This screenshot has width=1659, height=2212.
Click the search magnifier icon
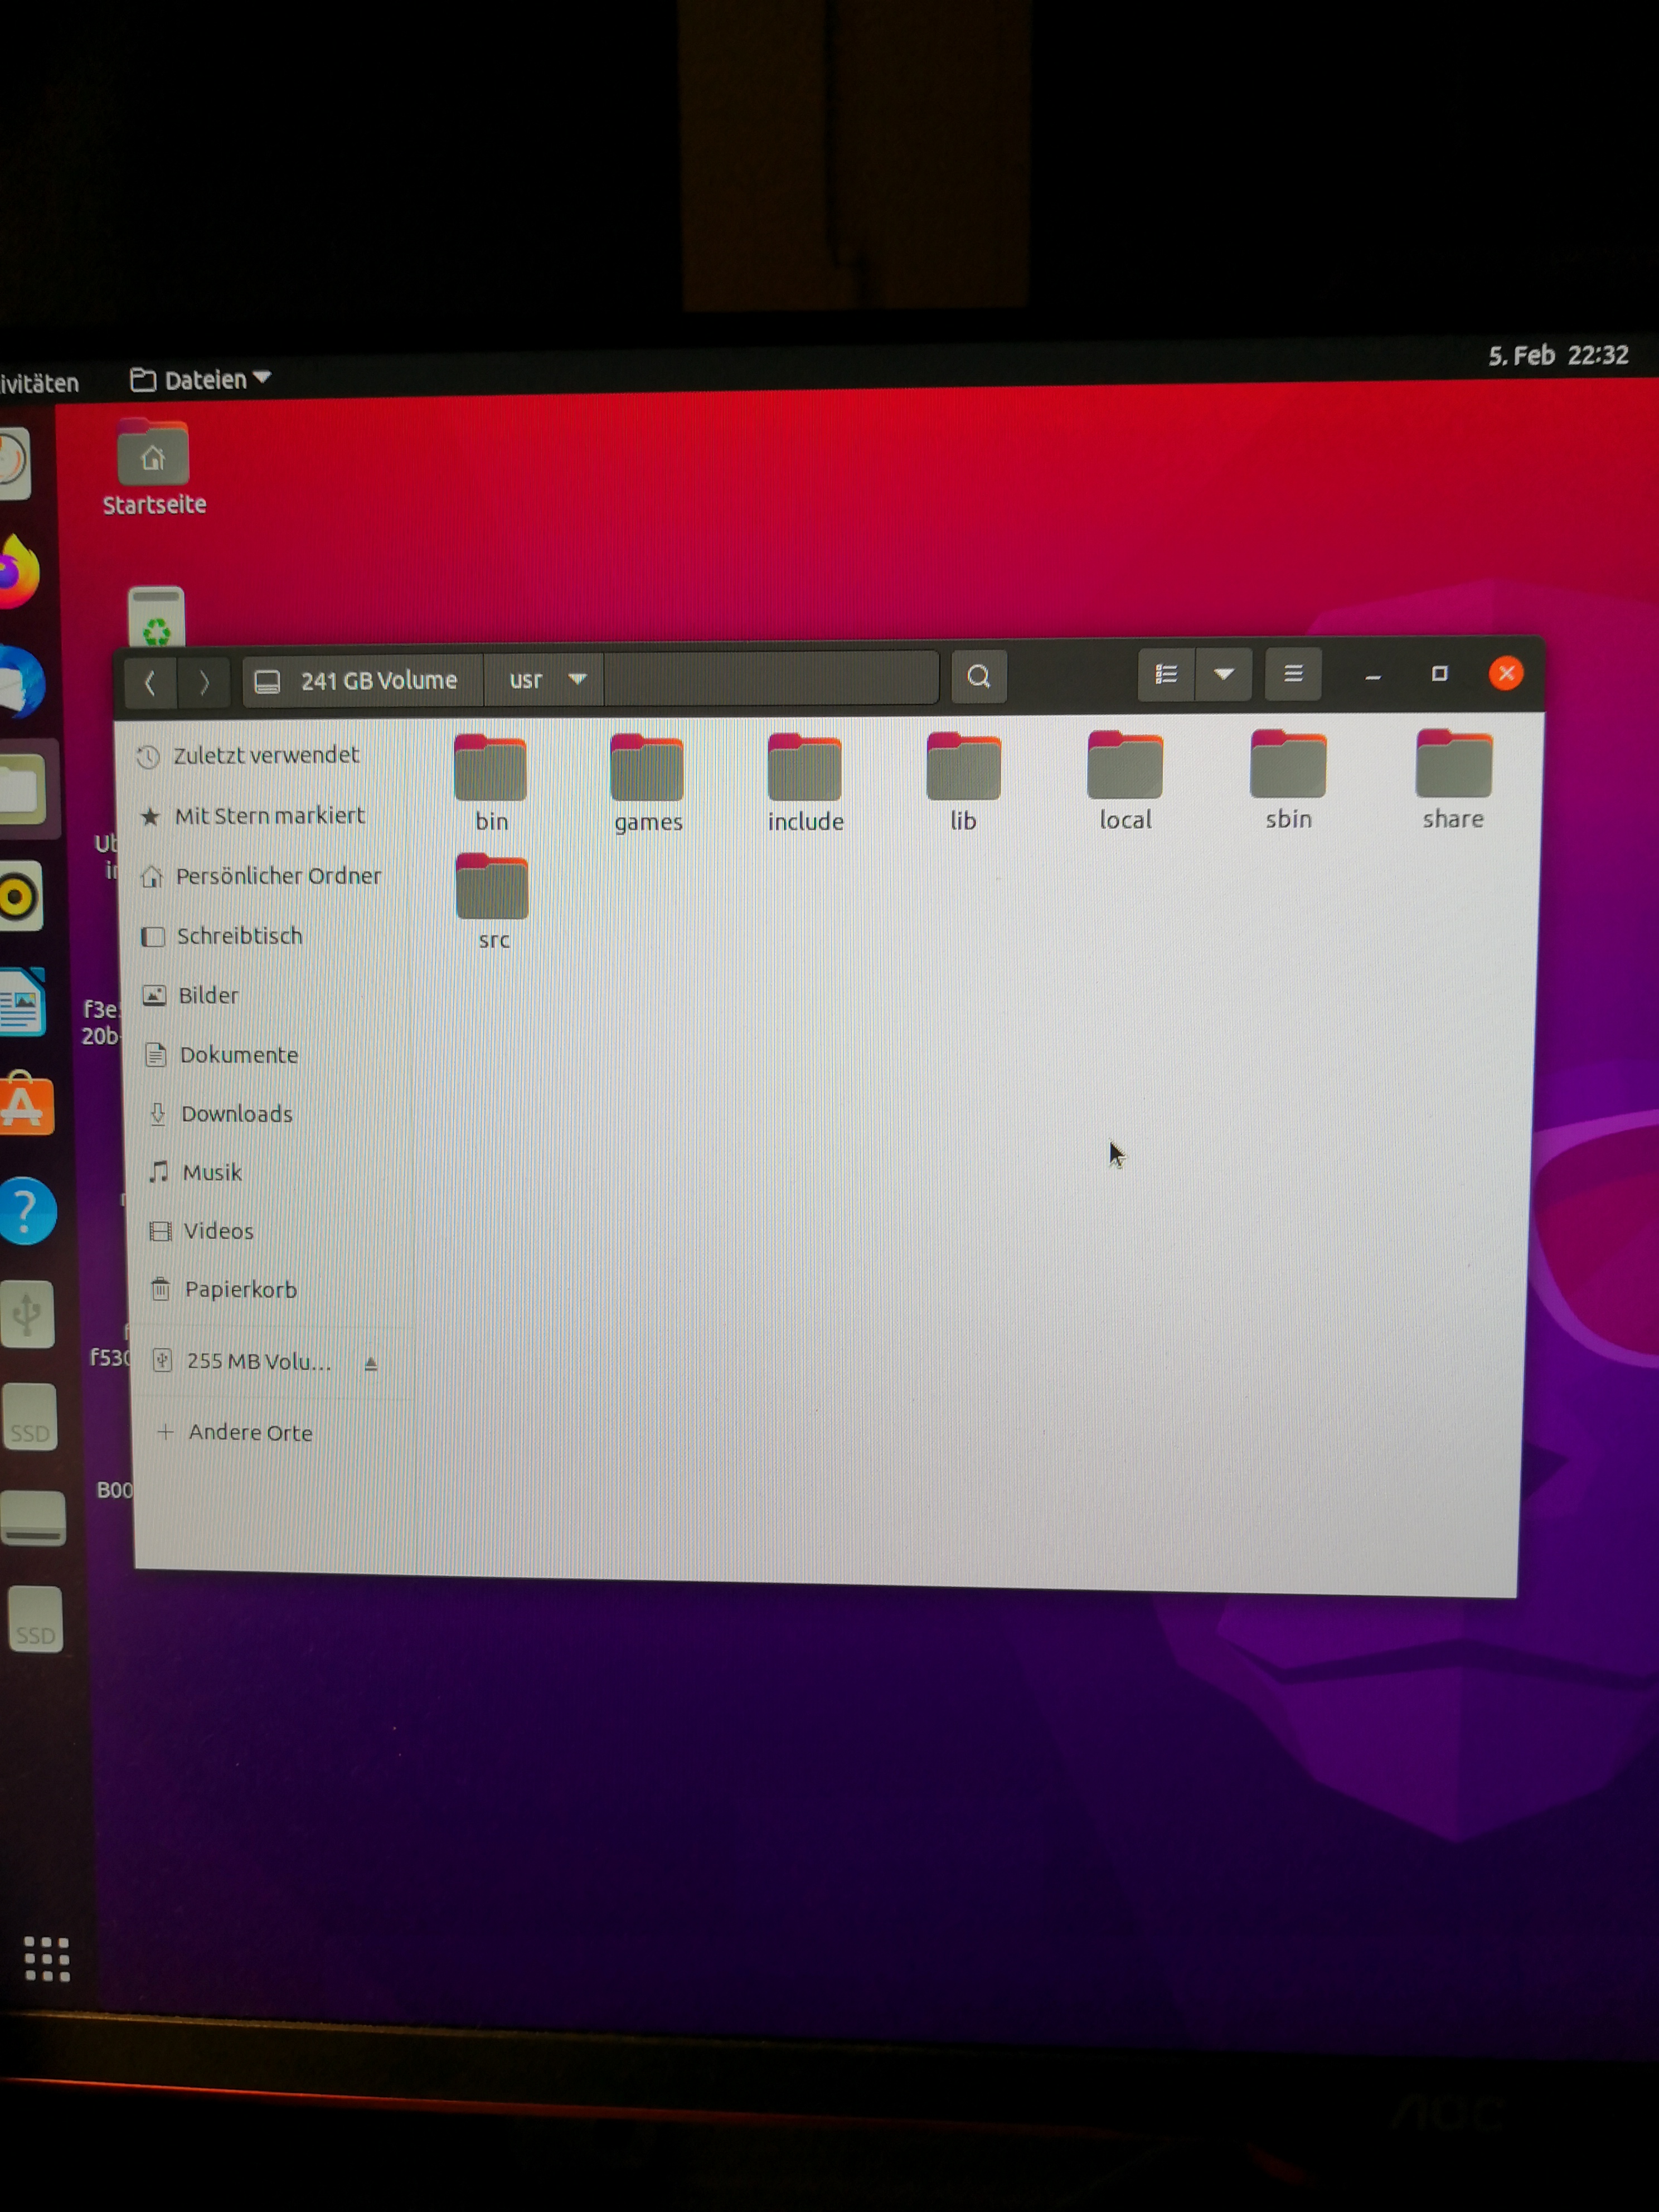(x=978, y=677)
